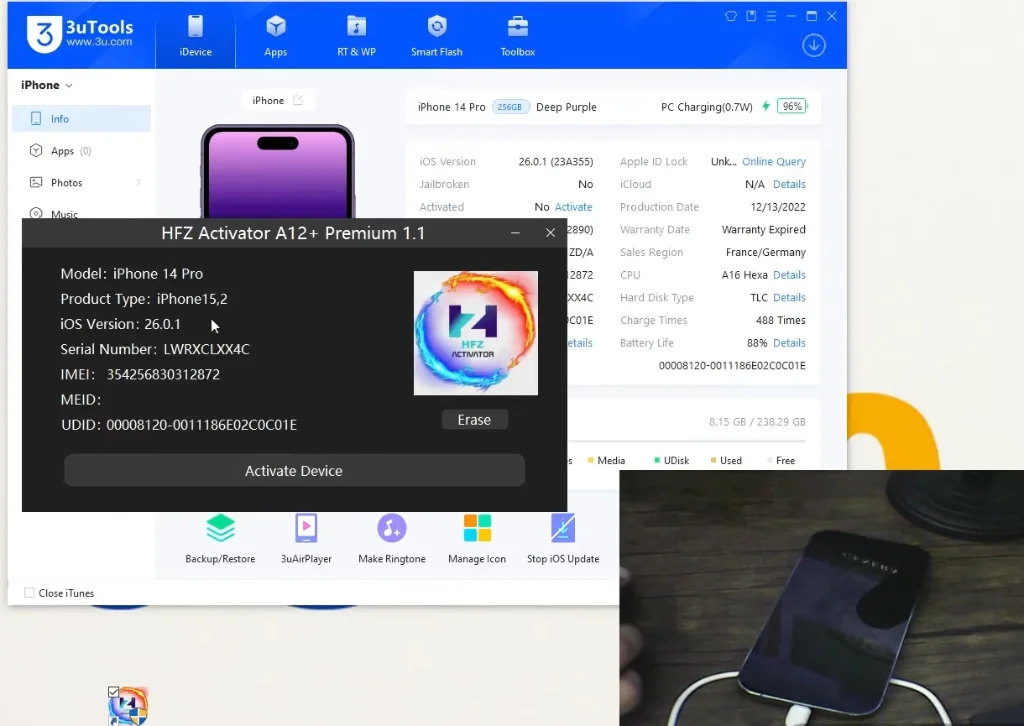The image size is (1024, 726).
Task: Expand the iPhone device dropdown in sidebar
Action: coord(46,85)
